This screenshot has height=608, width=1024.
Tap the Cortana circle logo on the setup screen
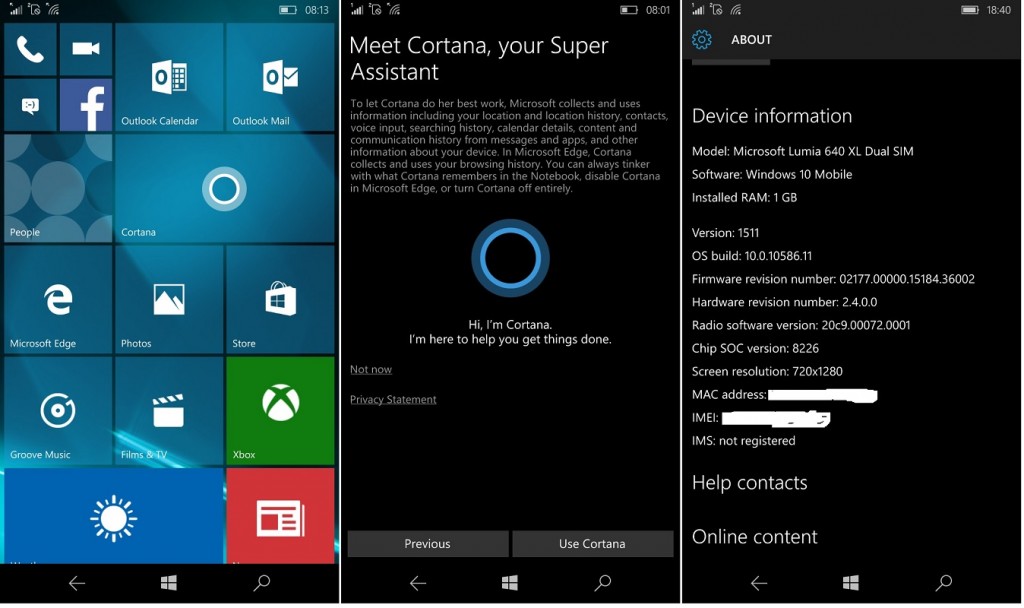pyautogui.click(x=510, y=258)
